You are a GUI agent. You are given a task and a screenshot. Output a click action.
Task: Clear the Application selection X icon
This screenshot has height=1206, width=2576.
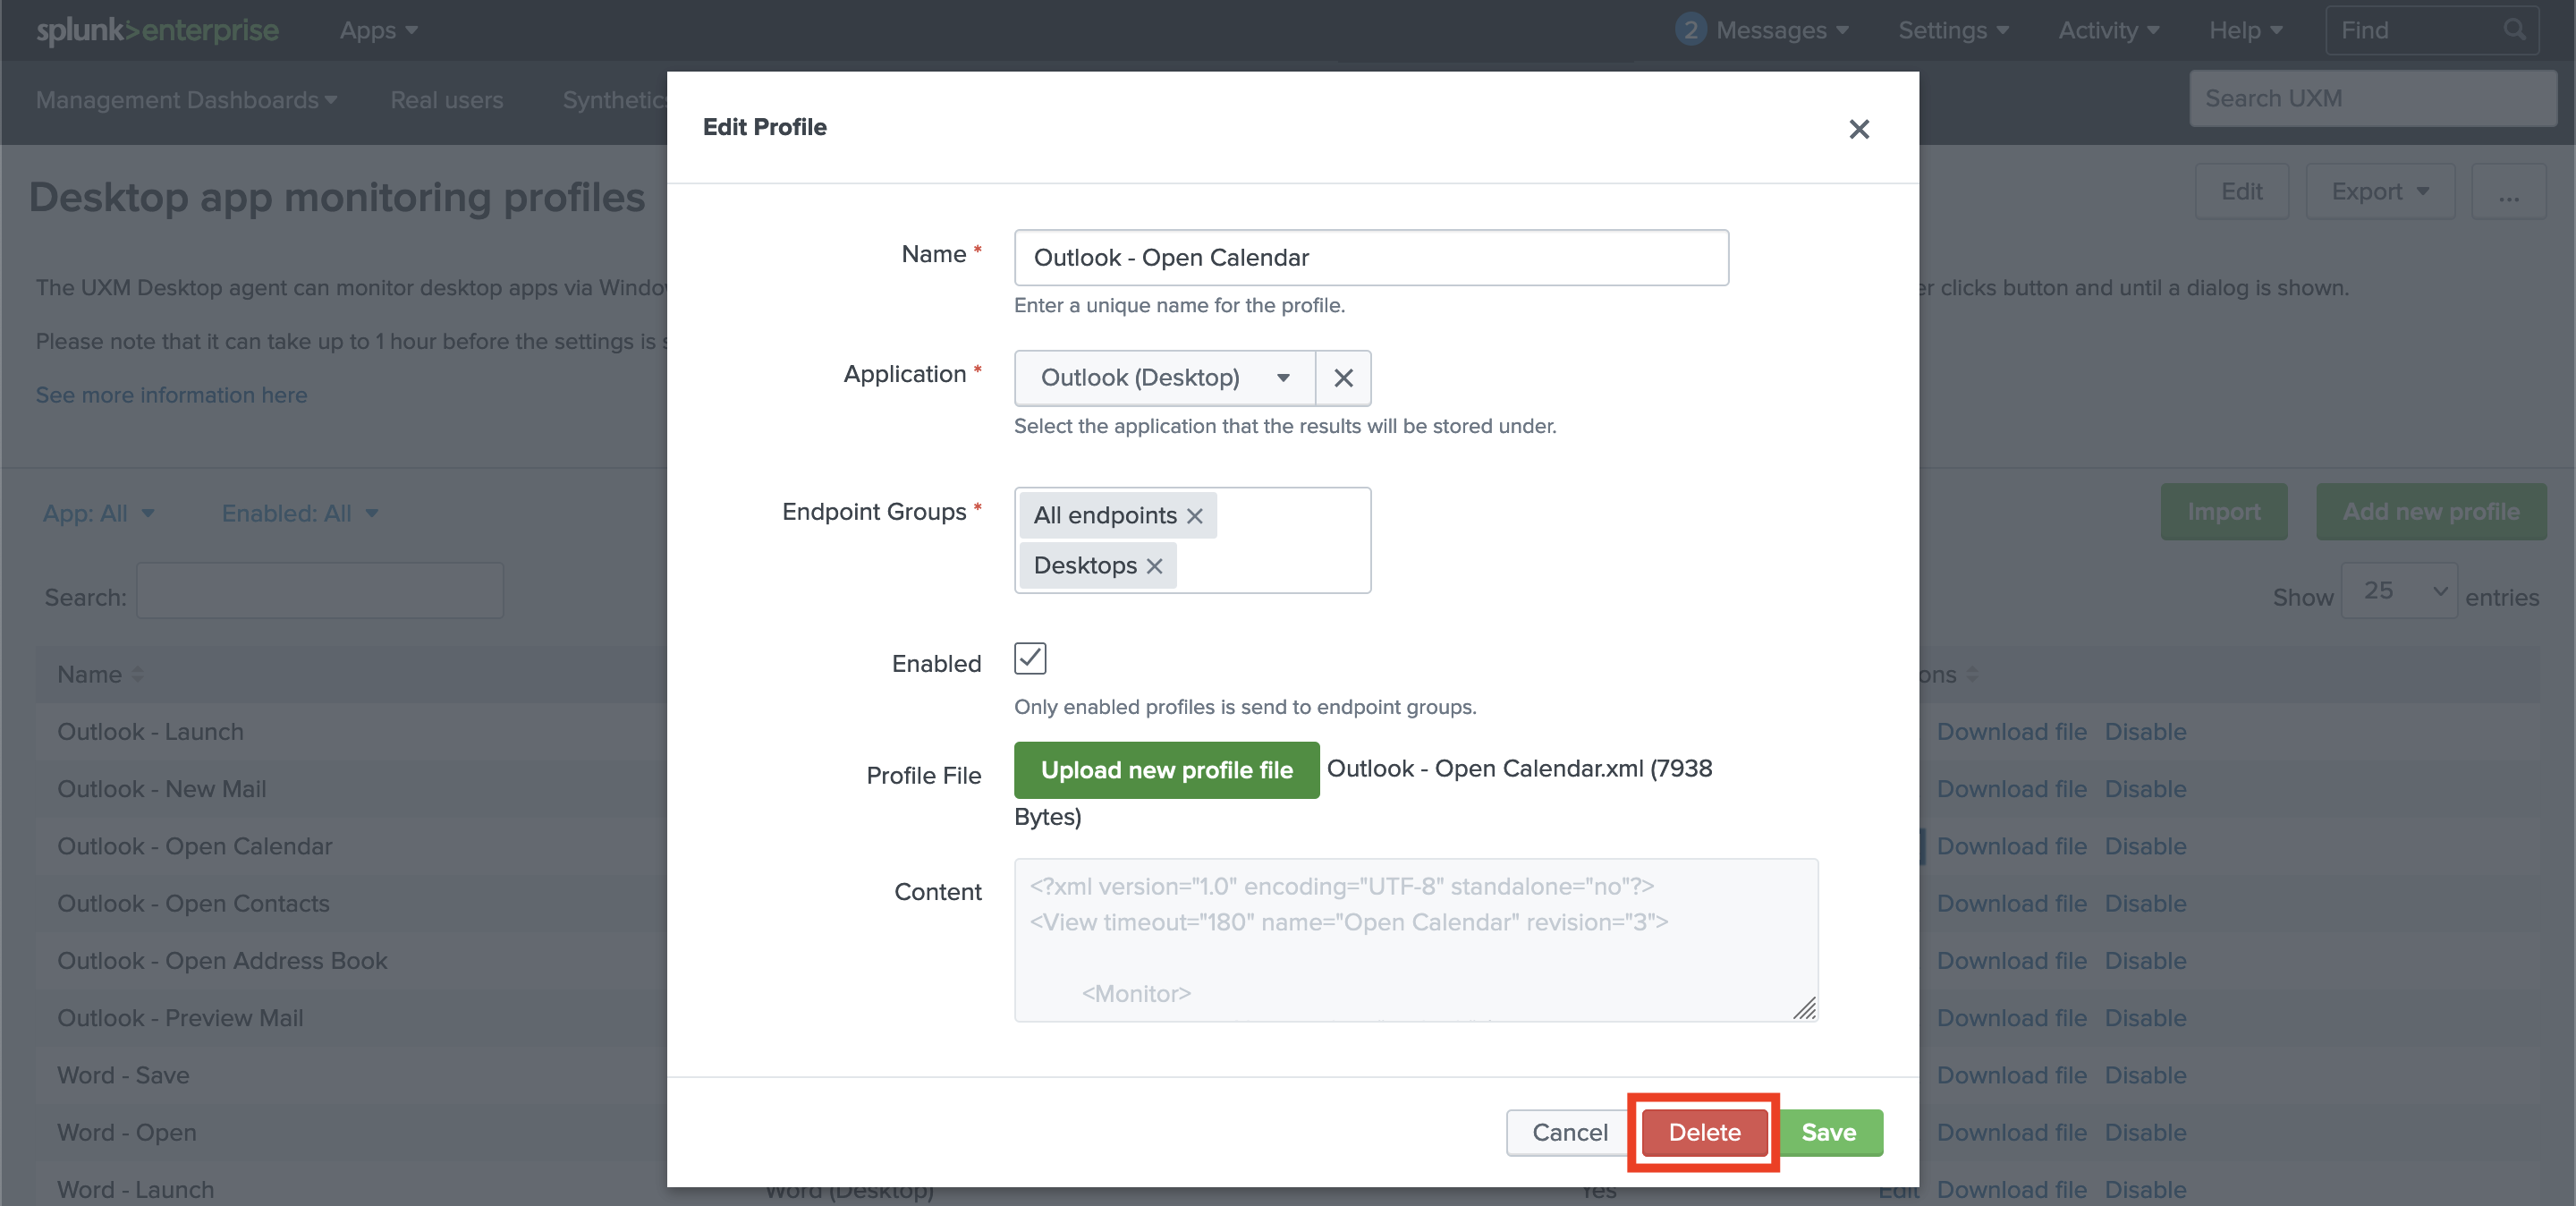(x=1343, y=378)
